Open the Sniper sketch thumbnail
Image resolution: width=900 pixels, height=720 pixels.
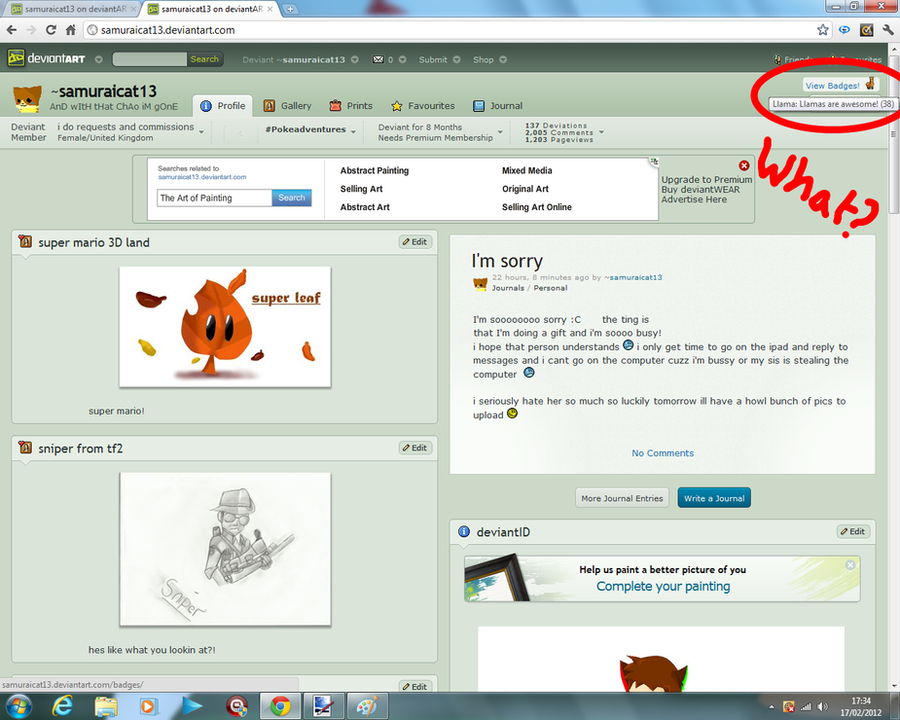[x=225, y=549]
